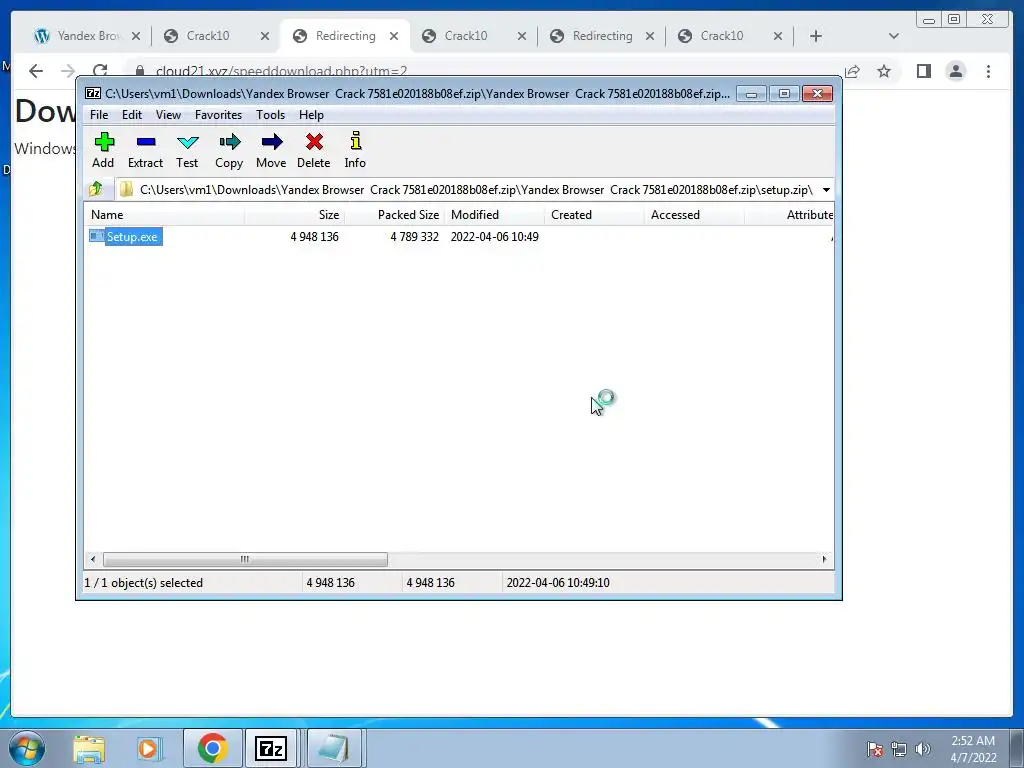Open Chrome tab search dropdown
Image resolution: width=1024 pixels, height=768 pixels.
tap(894, 36)
